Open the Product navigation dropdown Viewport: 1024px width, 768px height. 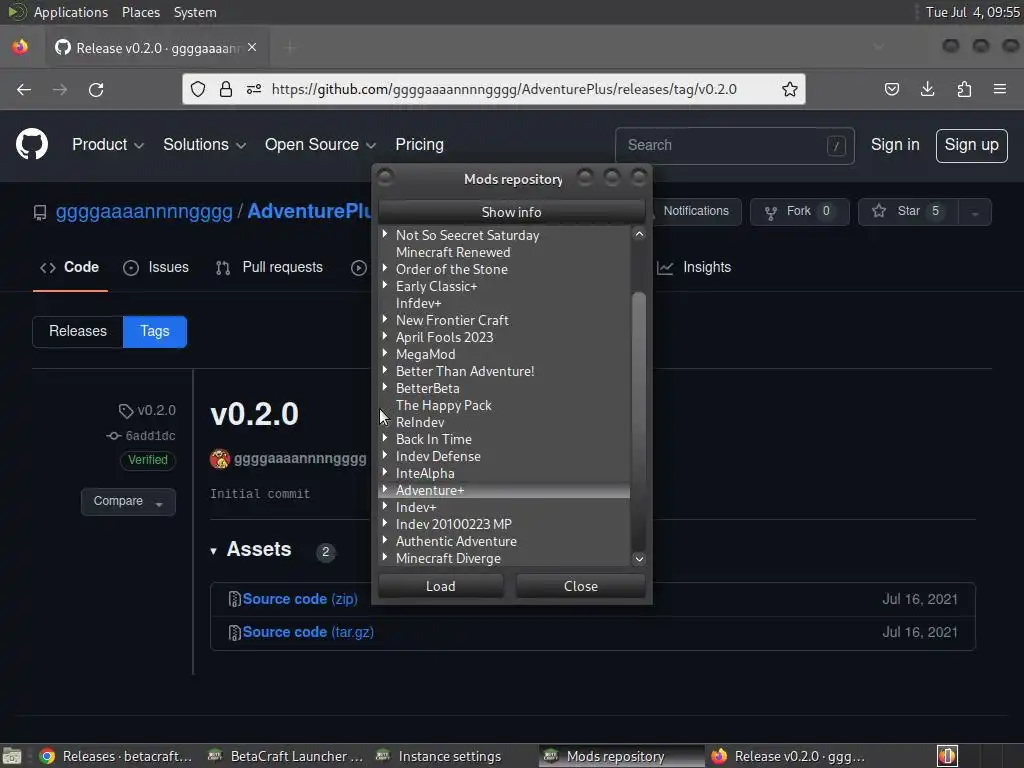[108, 145]
